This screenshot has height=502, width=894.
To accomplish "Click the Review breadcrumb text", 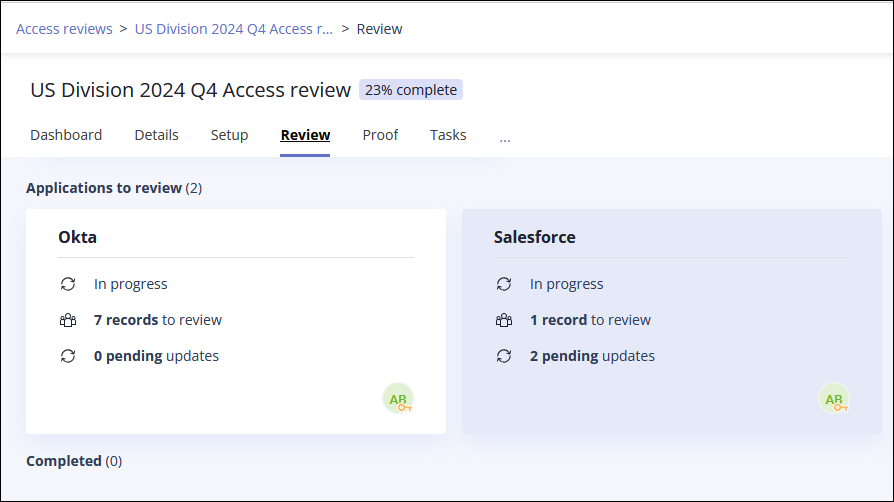I will pyautogui.click(x=379, y=29).
